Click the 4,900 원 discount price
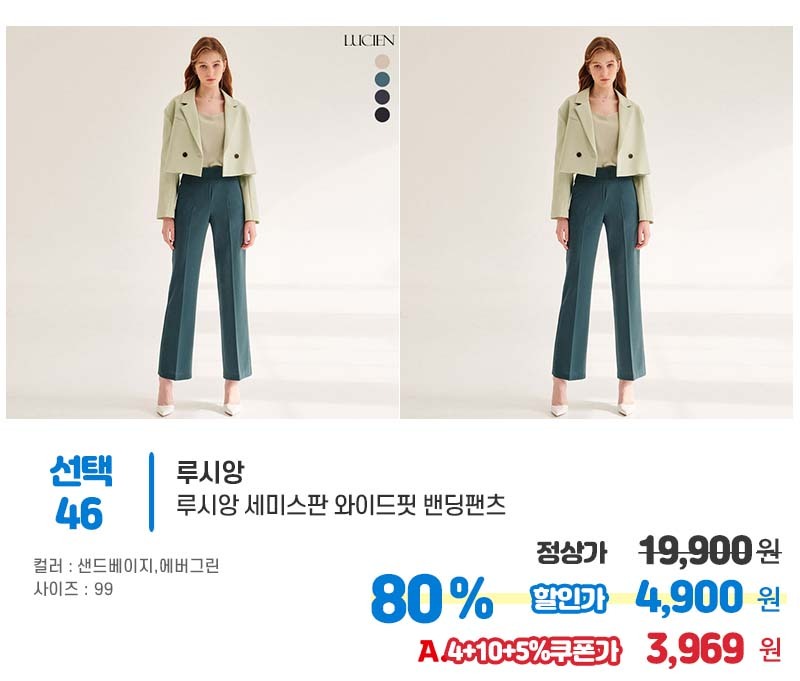The height and width of the screenshot is (681, 800). pyautogui.click(x=708, y=597)
